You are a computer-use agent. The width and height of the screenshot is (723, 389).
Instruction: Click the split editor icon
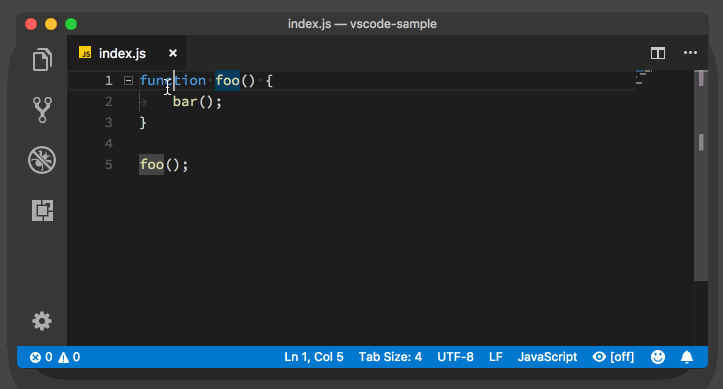pyautogui.click(x=658, y=53)
